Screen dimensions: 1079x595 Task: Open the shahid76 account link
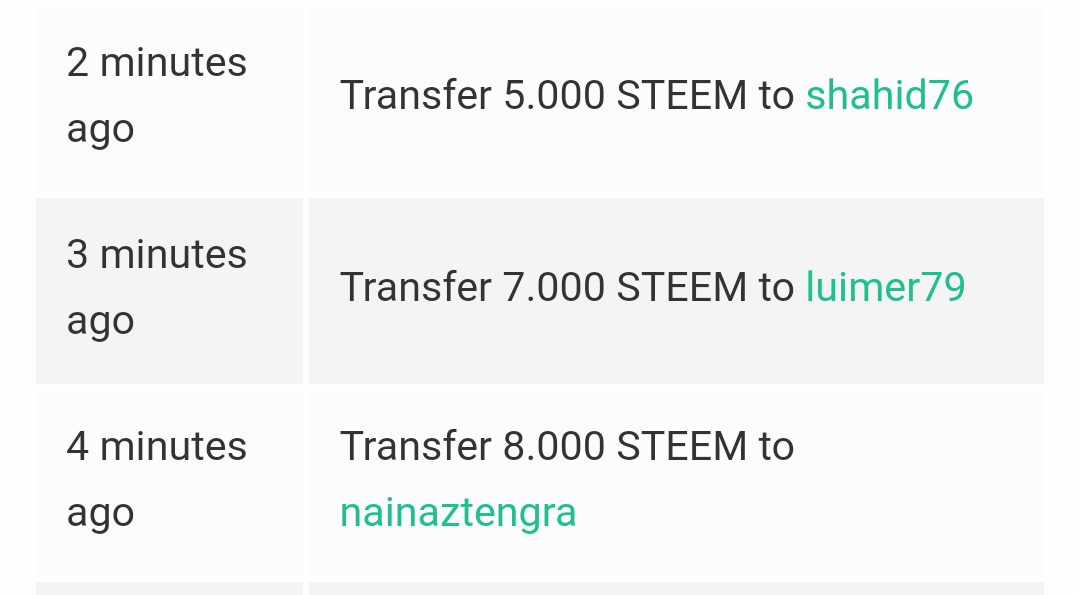point(889,96)
